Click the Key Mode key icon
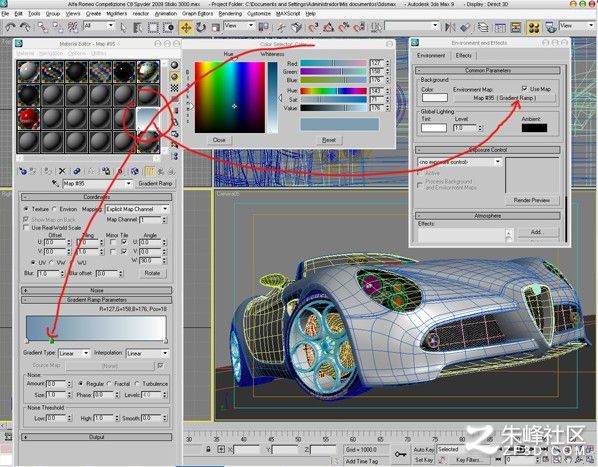 tap(400, 454)
